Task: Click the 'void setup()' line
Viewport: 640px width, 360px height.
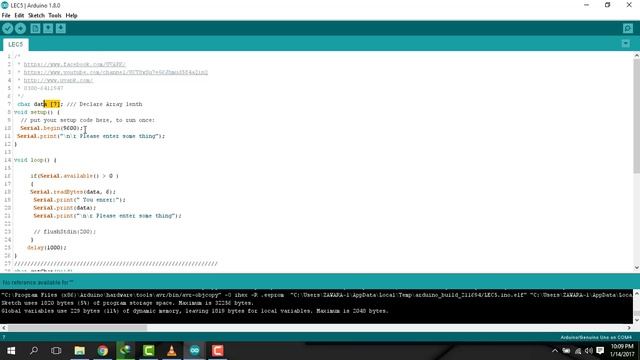Action: pos(37,112)
